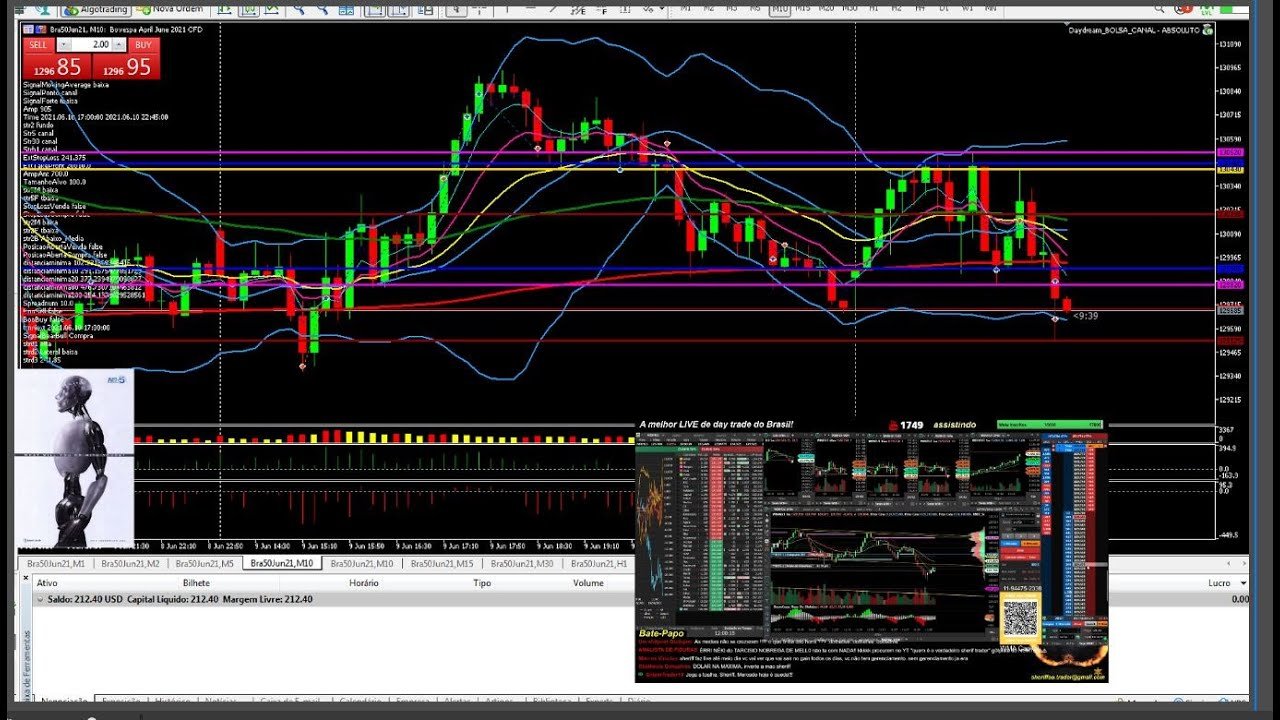1280x720 pixels.
Task: Click the robot image thumbnail
Action: click(x=76, y=457)
